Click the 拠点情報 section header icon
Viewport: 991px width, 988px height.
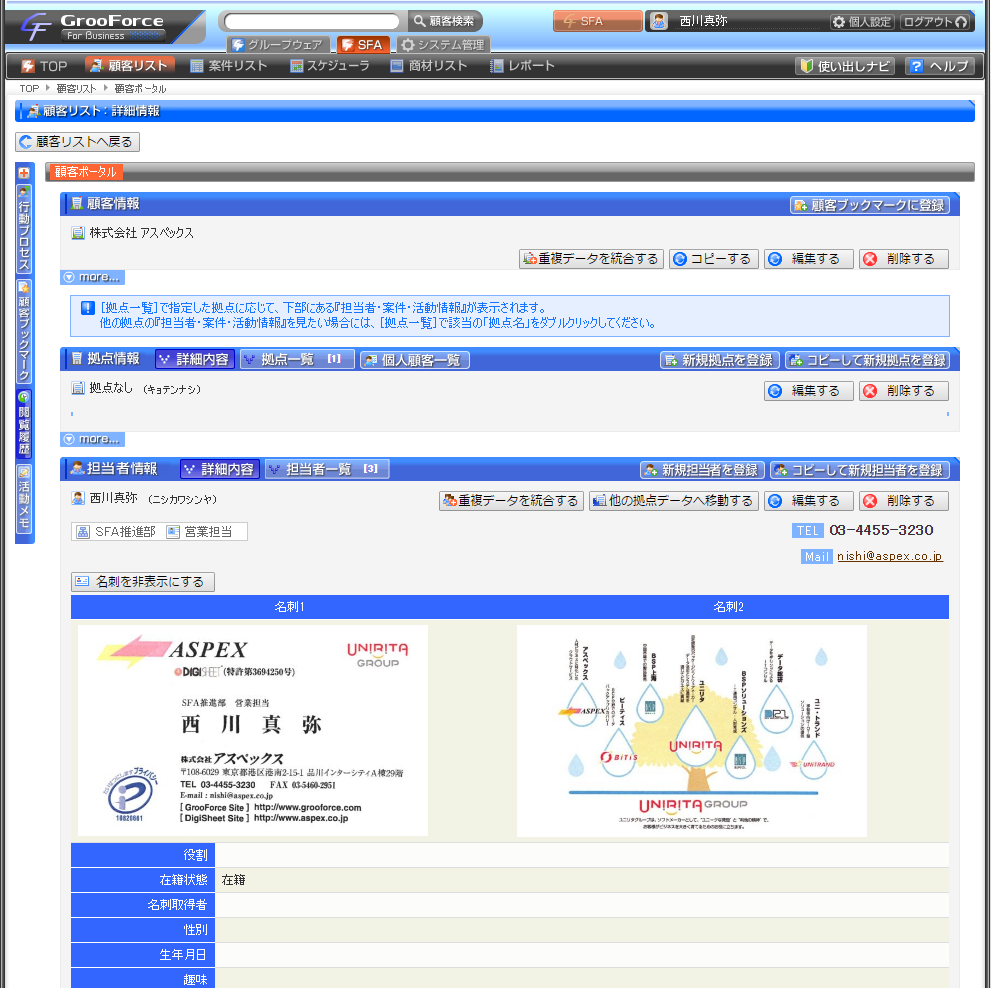(x=77, y=358)
